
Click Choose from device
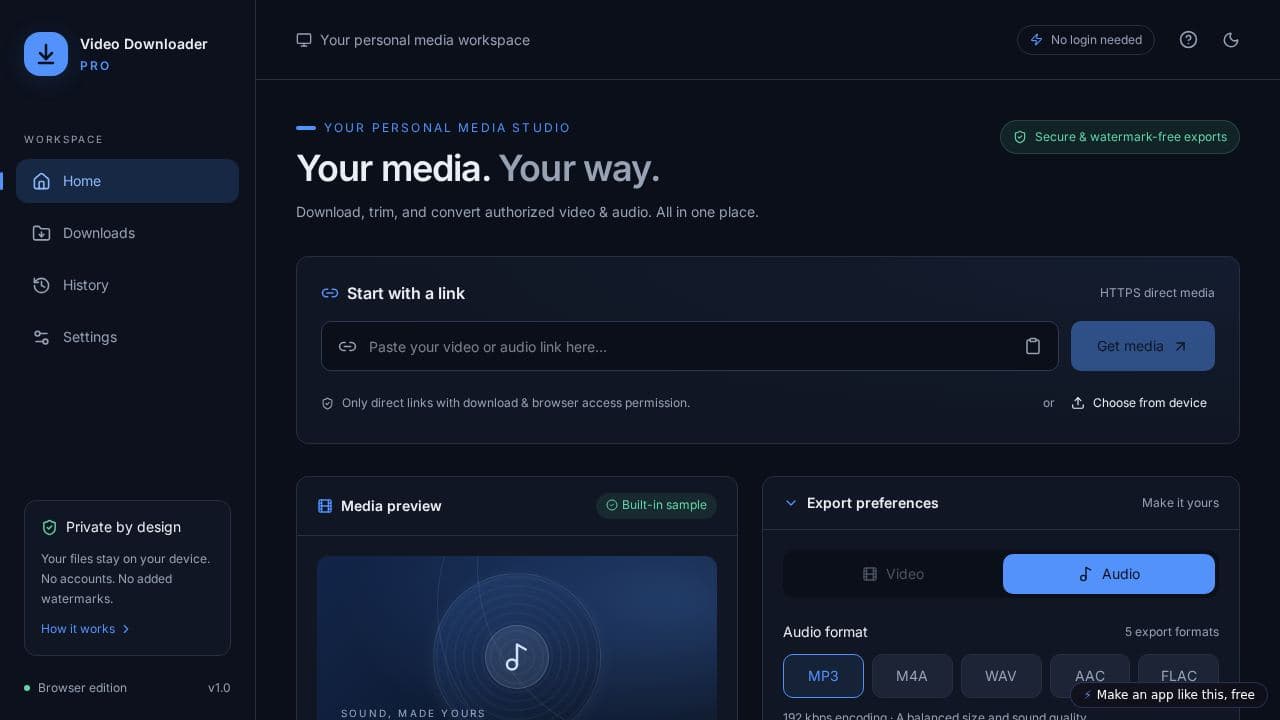(x=1139, y=403)
